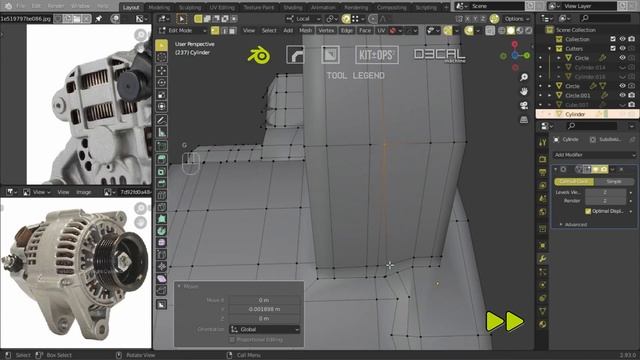This screenshot has height=360, width=640.
Task: Select the Move tool in the toolbar
Action: coord(162,70)
